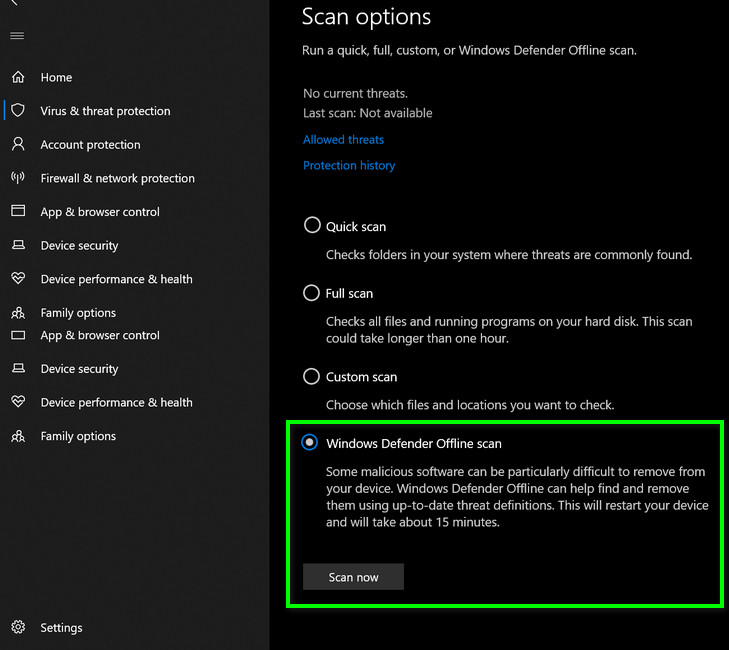This screenshot has width=729, height=650.
Task: Open Device security entry above the upper Family options
Action: (x=79, y=246)
